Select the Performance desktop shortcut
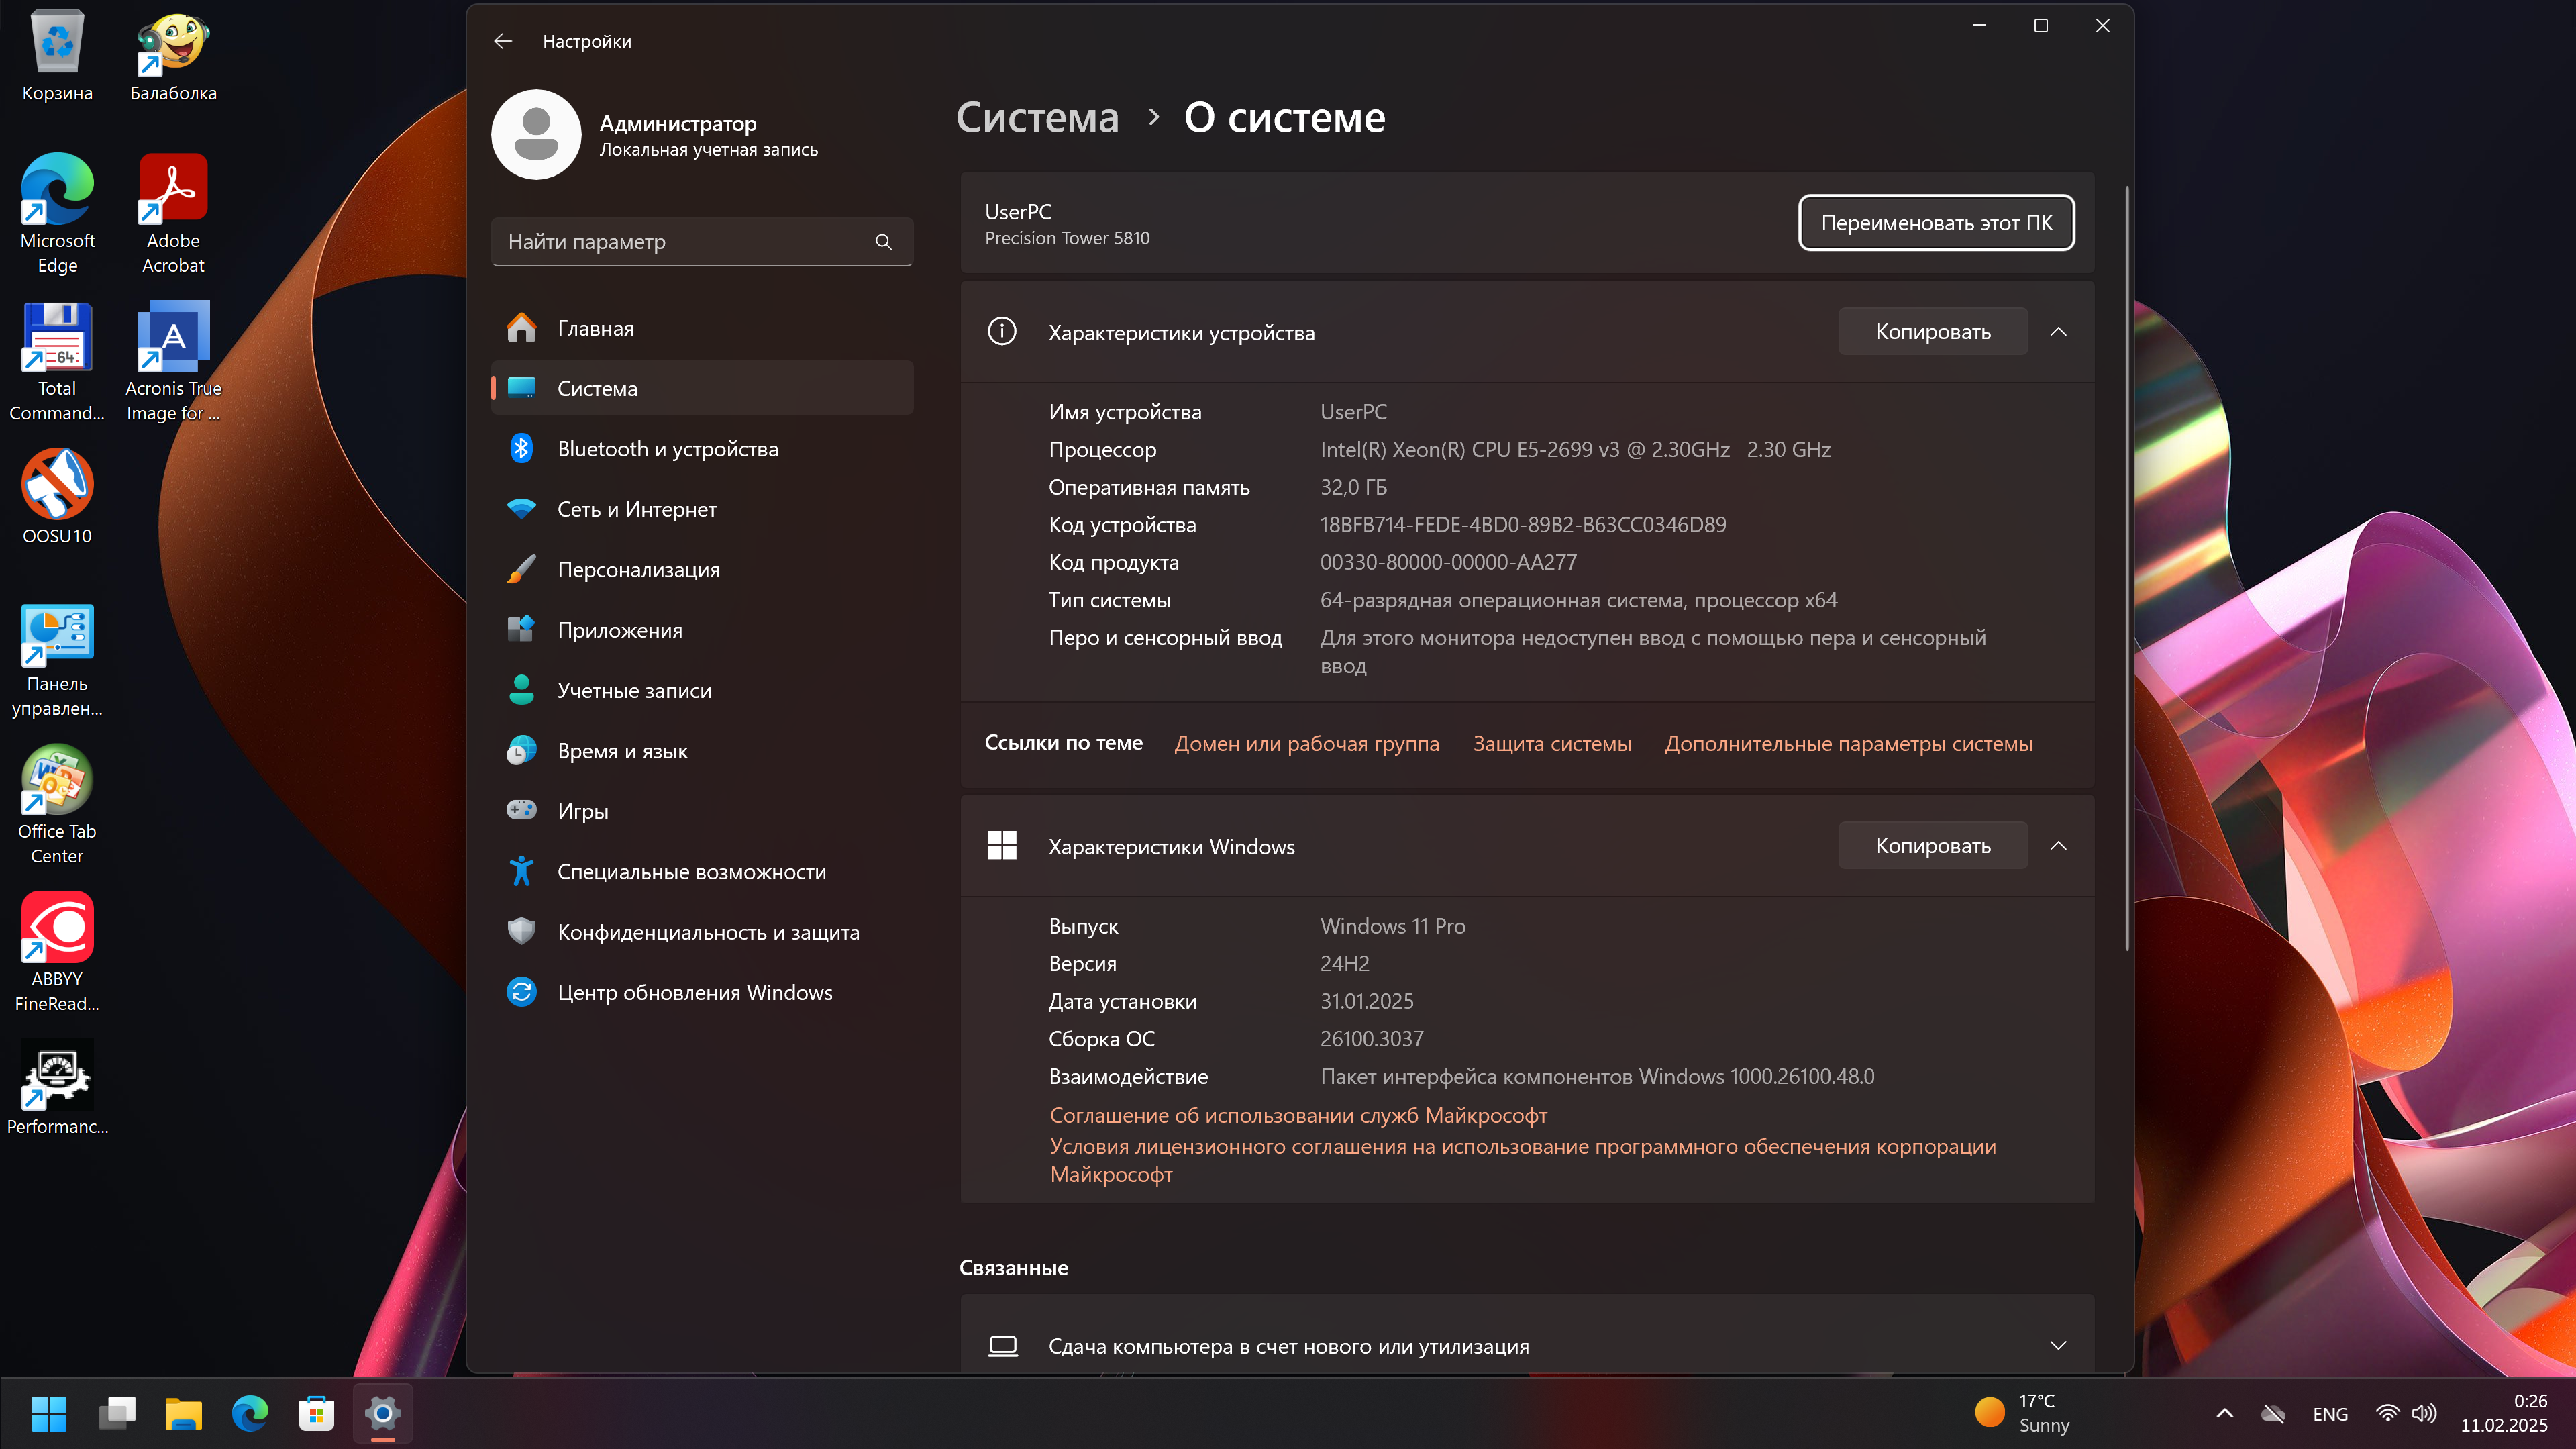The height and width of the screenshot is (1449, 2576). tap(57, 1087)
